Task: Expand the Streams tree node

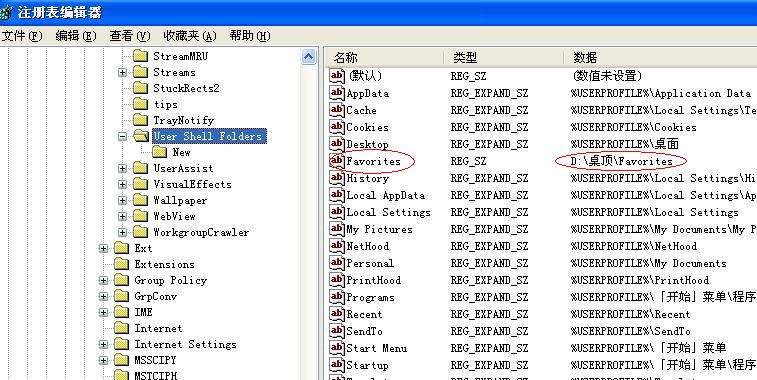Action: tap(123, 72)
